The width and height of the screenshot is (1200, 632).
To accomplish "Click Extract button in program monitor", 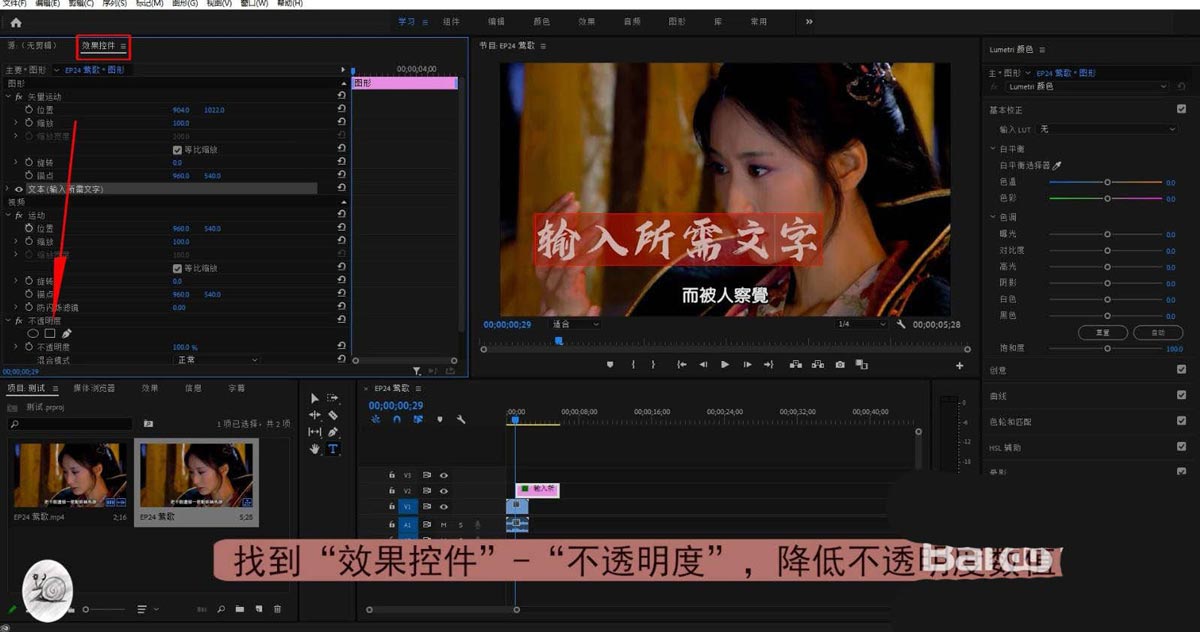I will point(817,365).
